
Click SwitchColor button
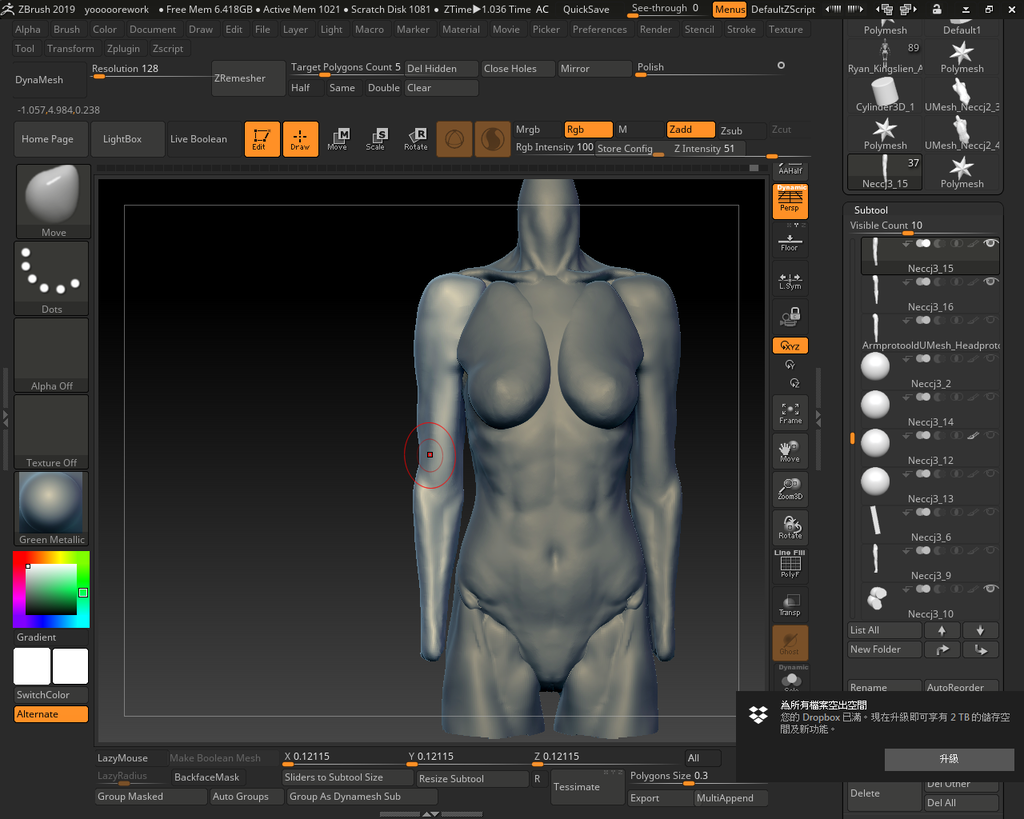(x=51, y=695)
